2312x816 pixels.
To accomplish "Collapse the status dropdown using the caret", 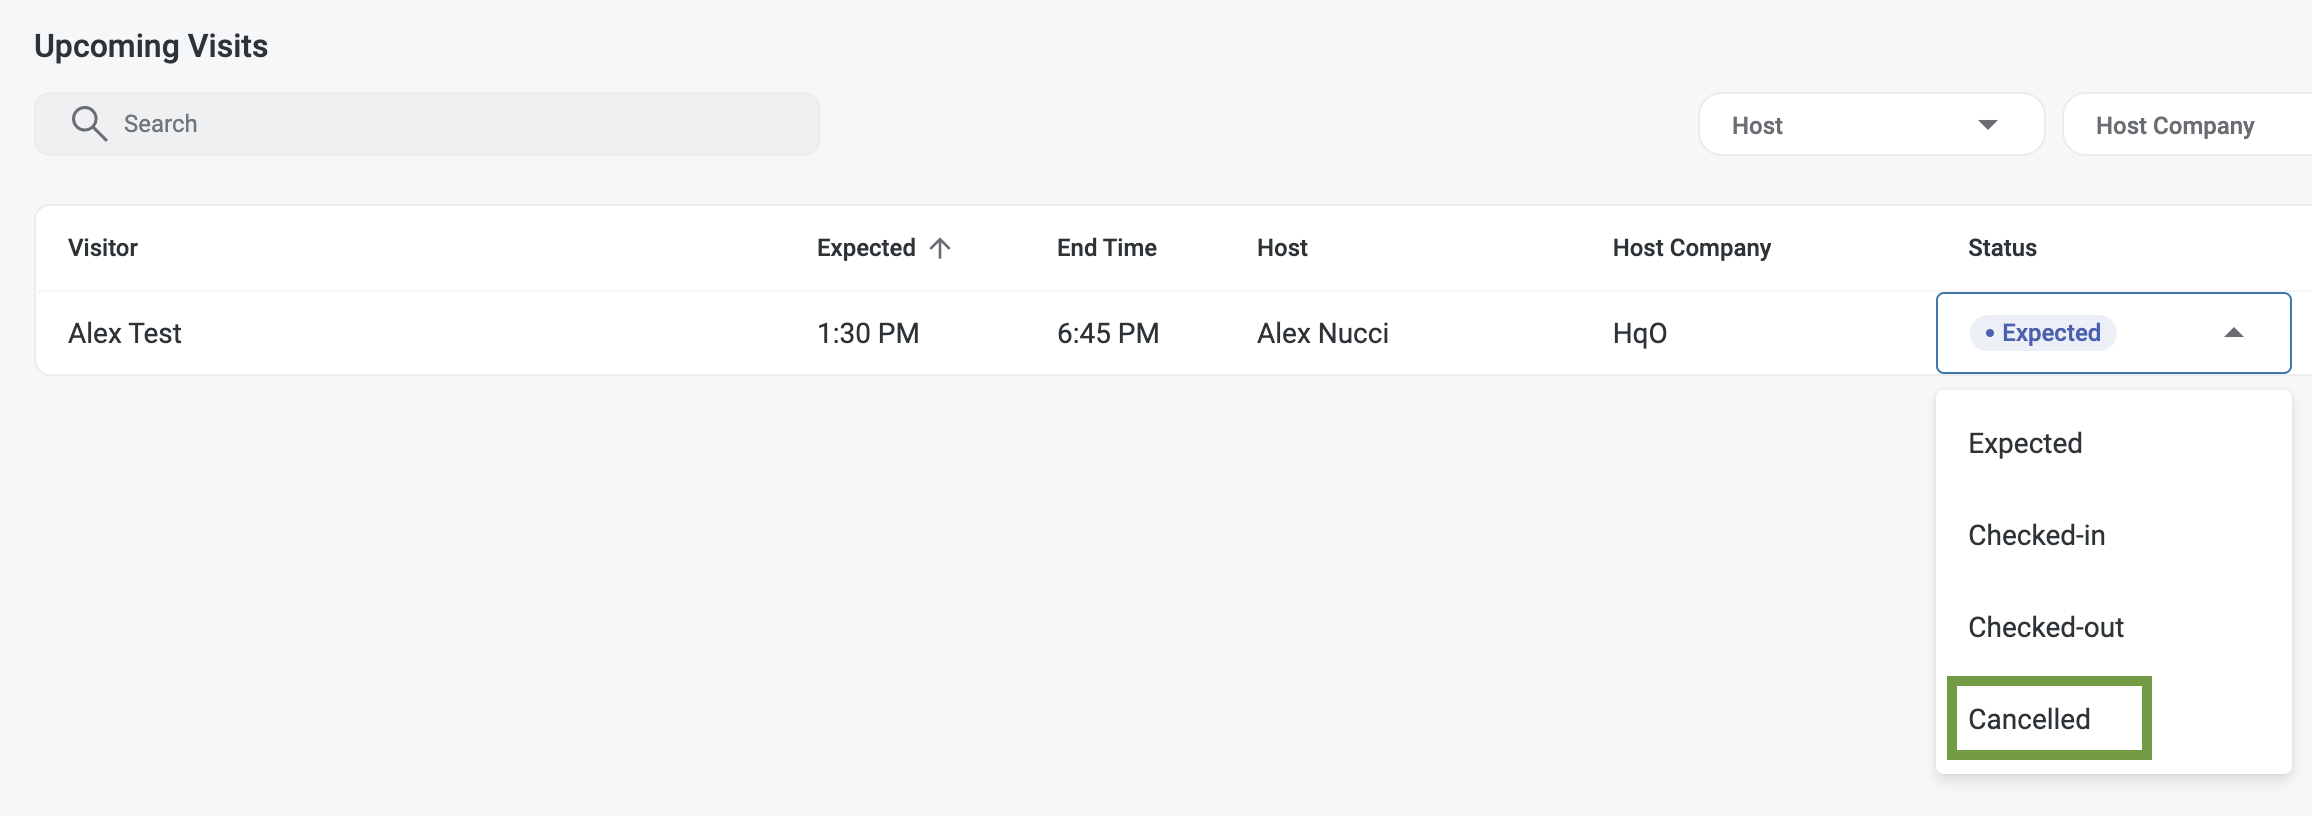I will (2233, 333).
